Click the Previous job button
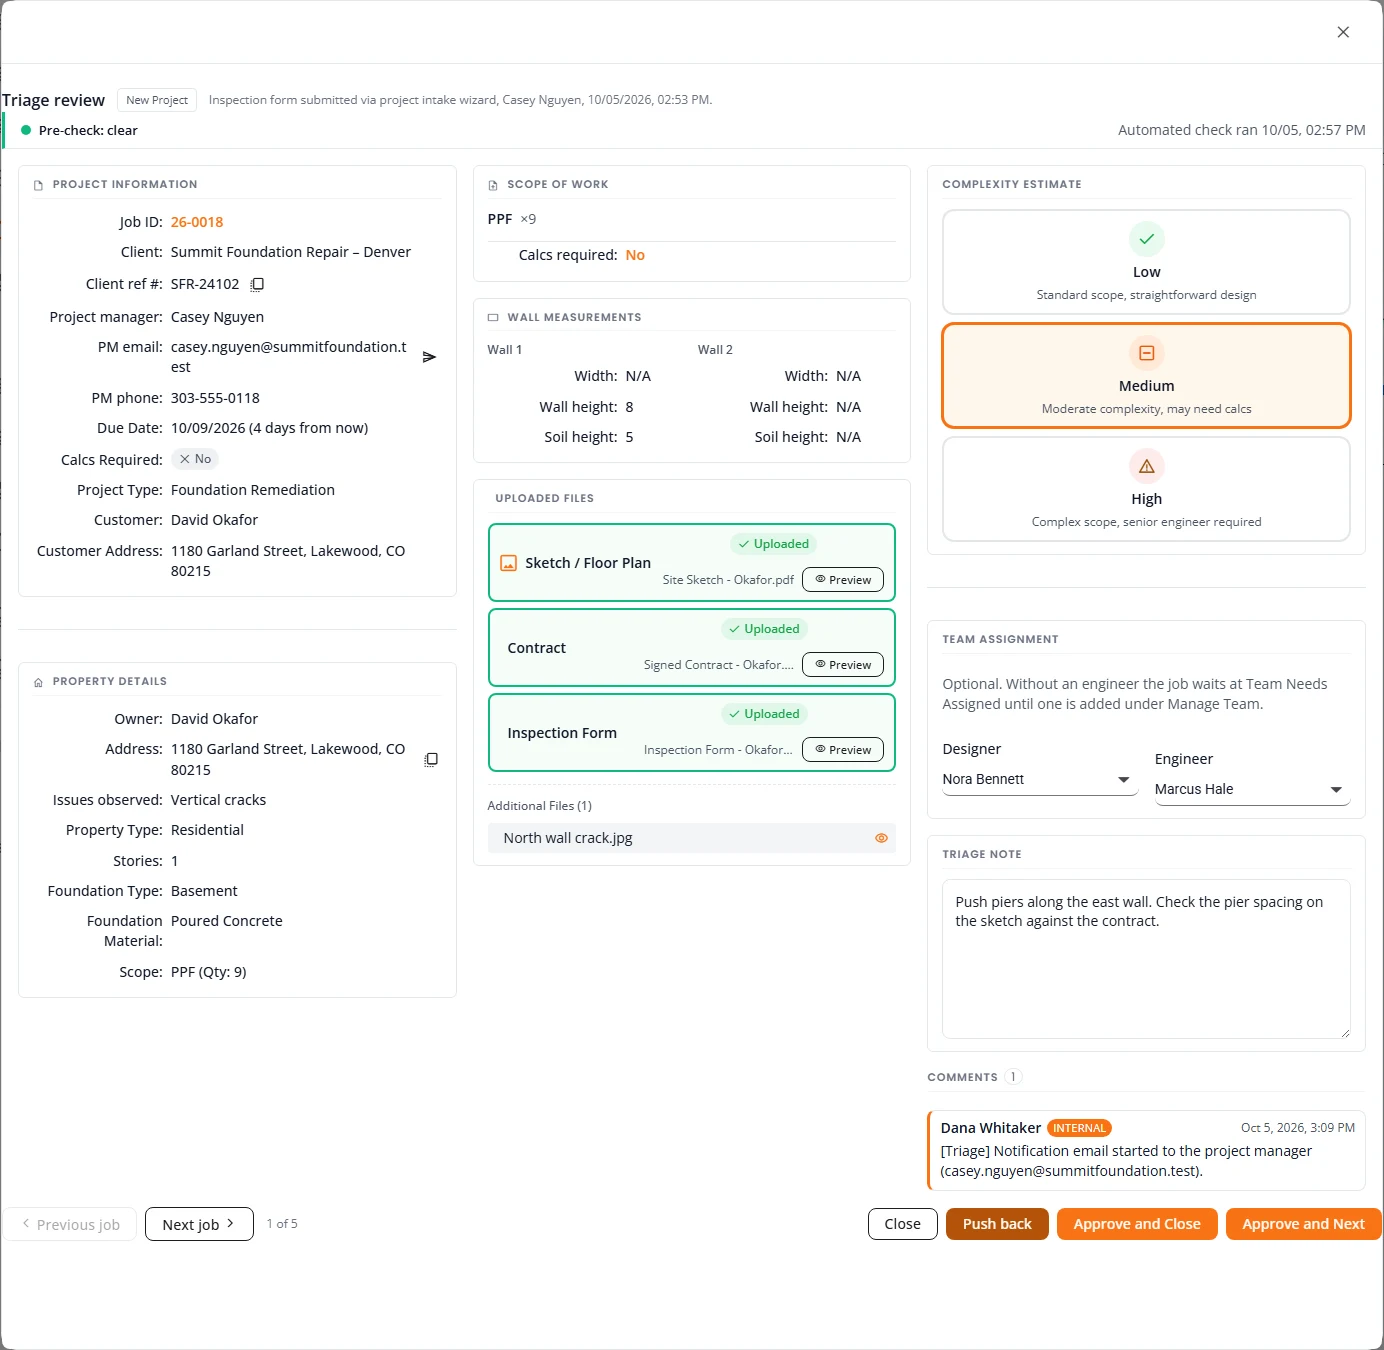 point(70,1224)
